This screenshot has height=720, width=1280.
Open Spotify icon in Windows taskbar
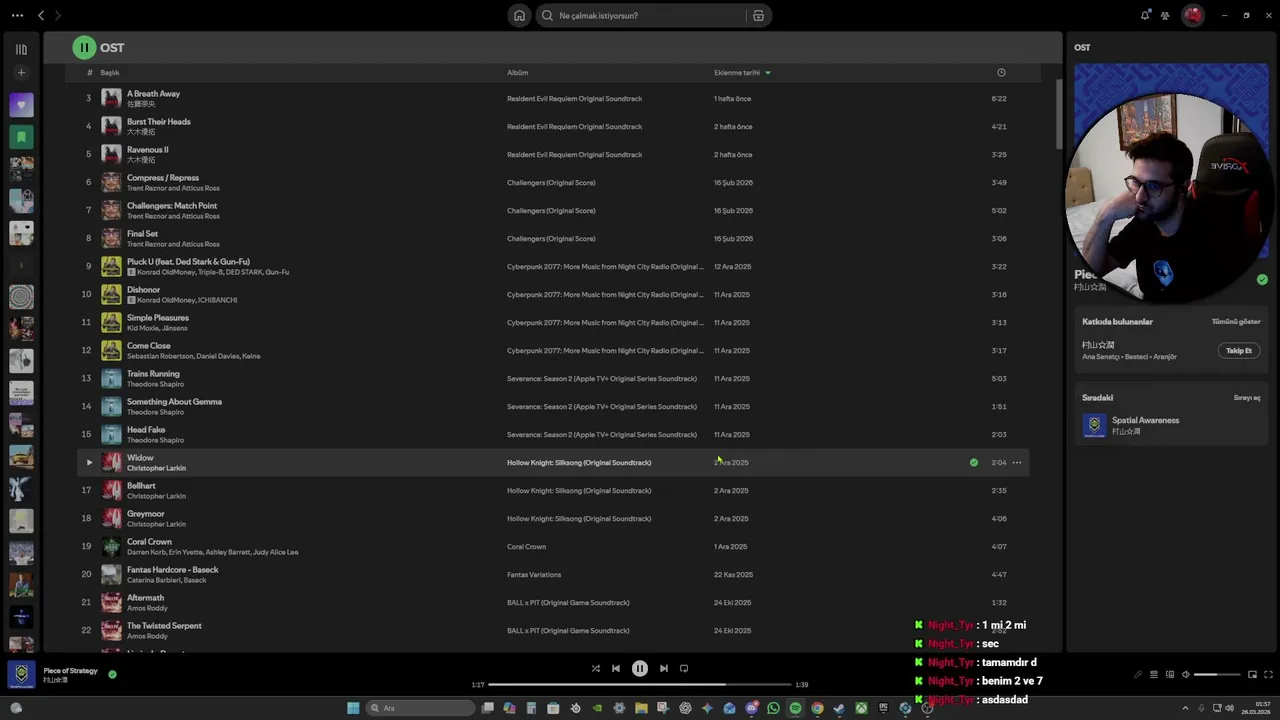pyautogui.click(x=795, y=708)
